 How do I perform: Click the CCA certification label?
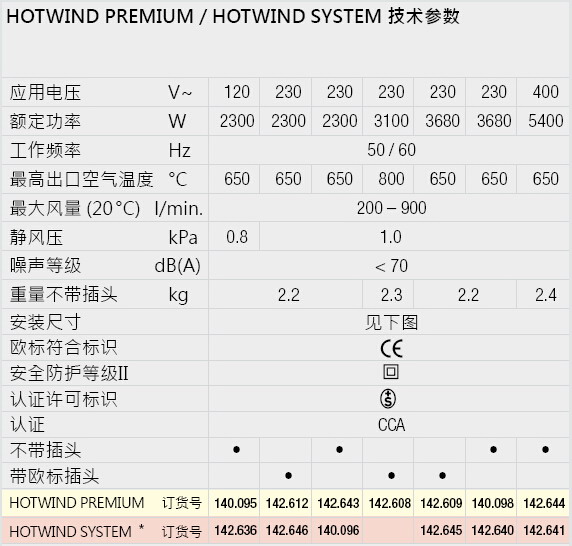(x=391, y=425)
